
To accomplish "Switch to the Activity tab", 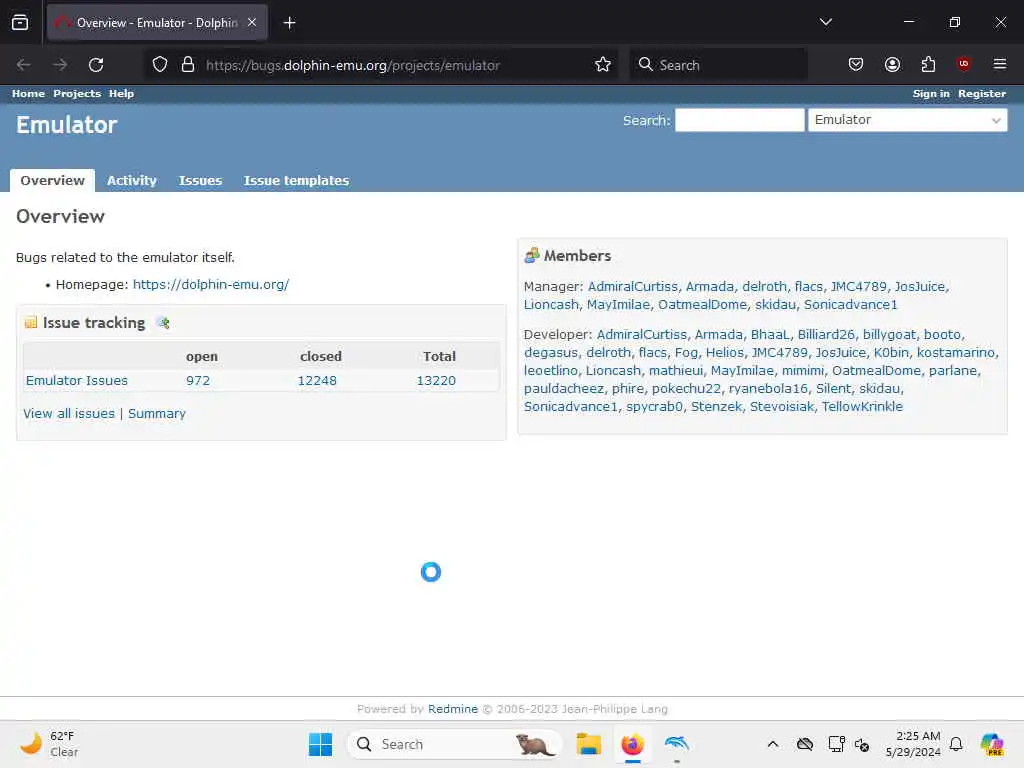I will pos(132,180).
